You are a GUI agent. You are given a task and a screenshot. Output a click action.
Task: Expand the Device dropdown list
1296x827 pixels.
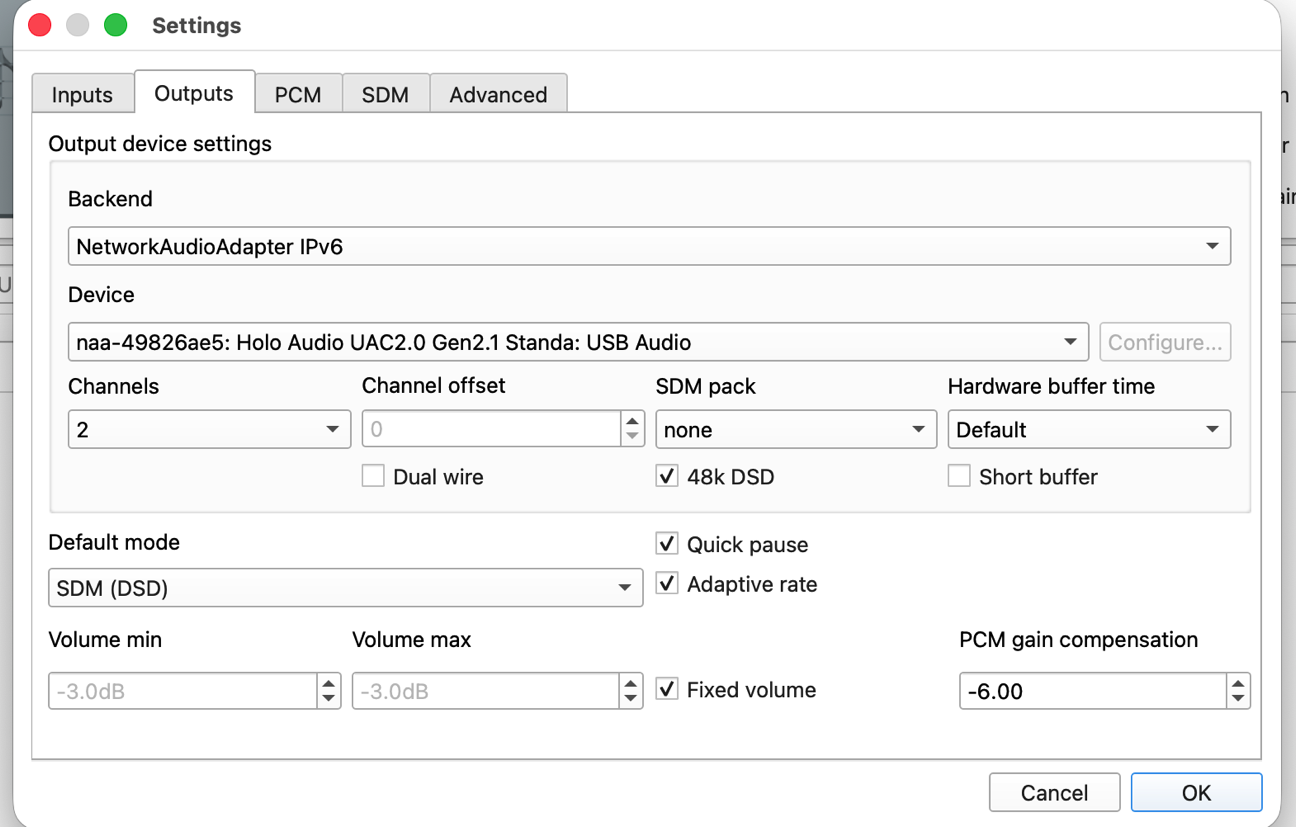(578, 343)
